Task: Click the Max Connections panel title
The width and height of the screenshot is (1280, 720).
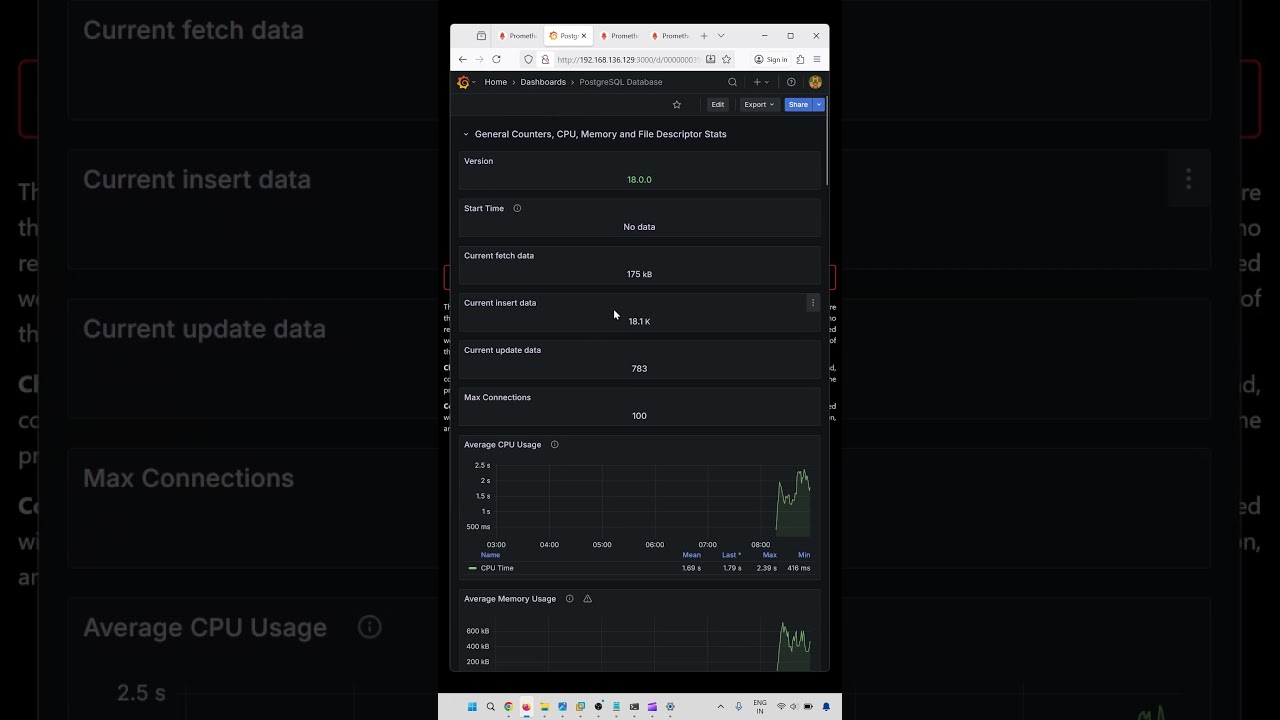Action: (x=497, y=397)
